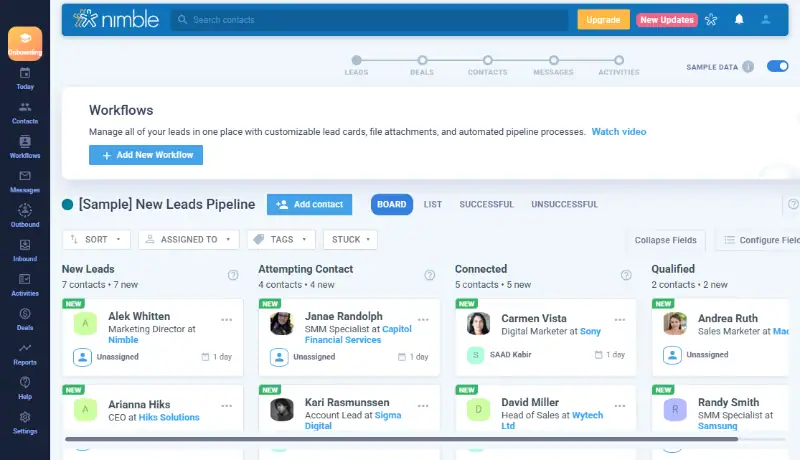The height and width of the screenshot is (460, 800).
Task: Open the Watch video link
Action: point(619,132)
